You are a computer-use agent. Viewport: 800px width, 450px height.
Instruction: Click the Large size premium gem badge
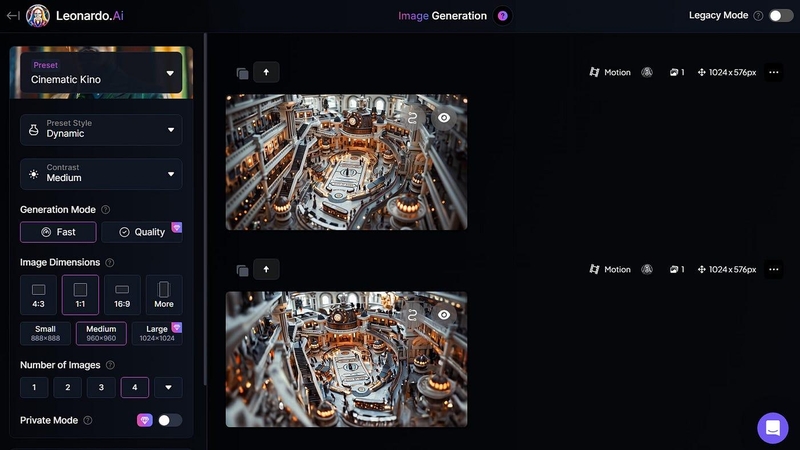pyautogui.click(x=177, y=327)
